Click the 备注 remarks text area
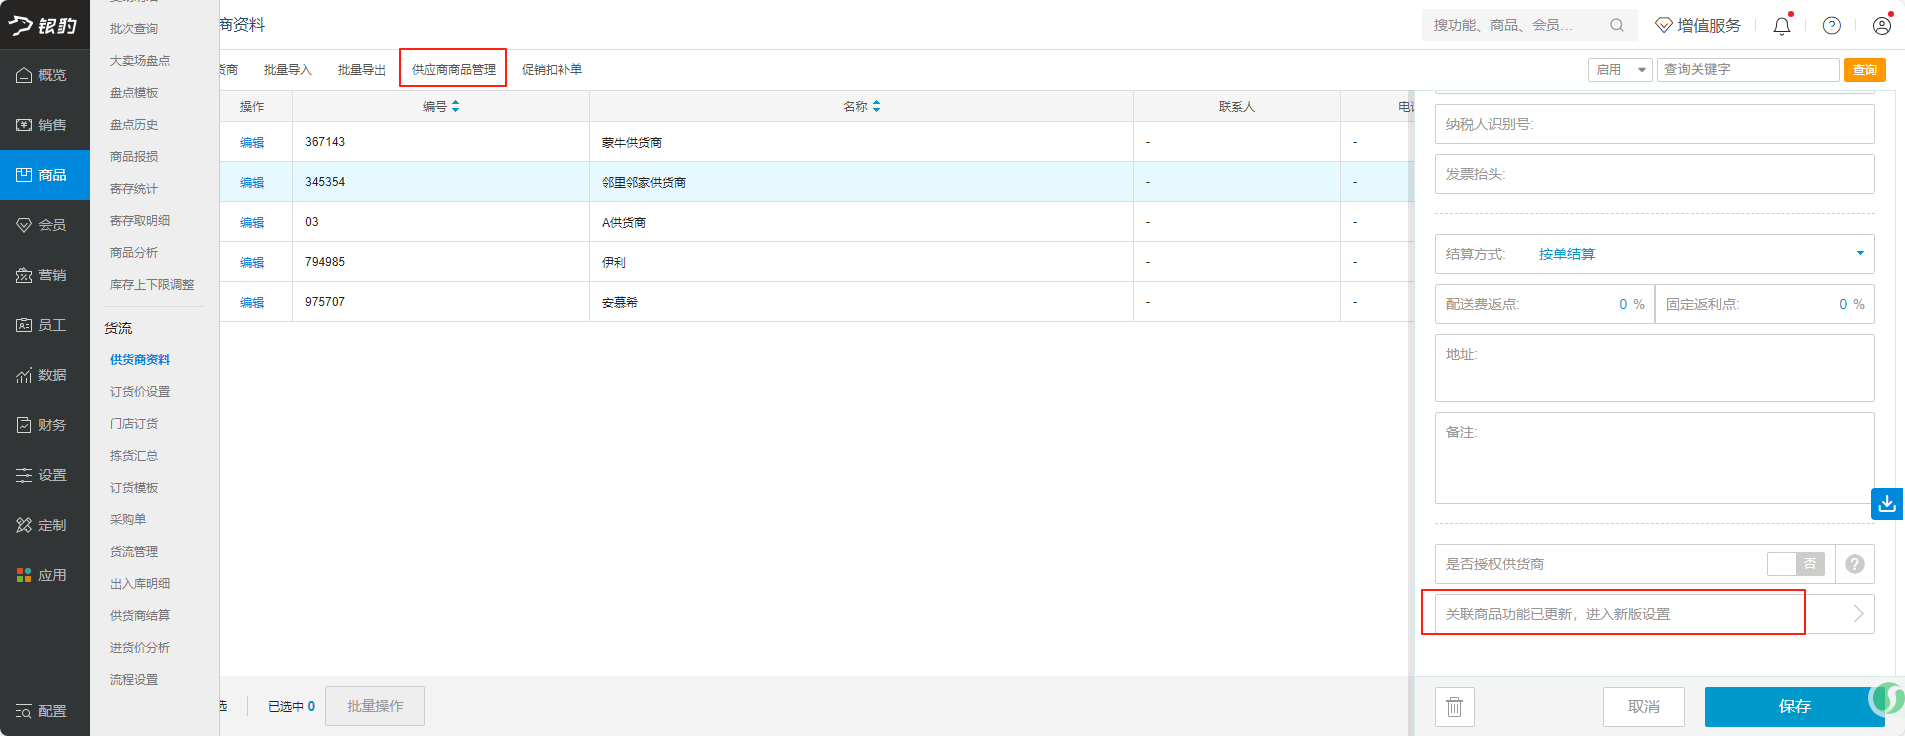The image size is (1905, 736). tap(1655, 458)
